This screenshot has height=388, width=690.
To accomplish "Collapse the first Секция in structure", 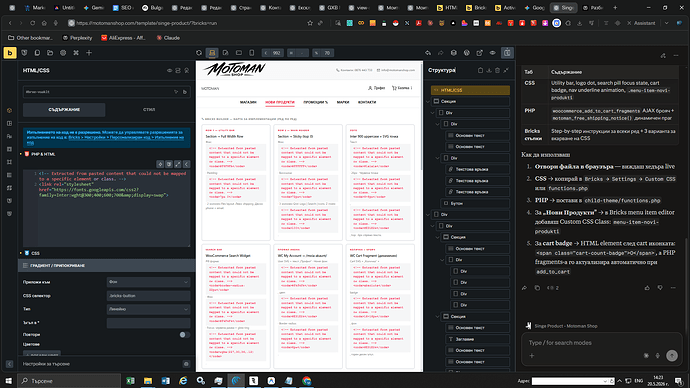I will click(428, 102).
